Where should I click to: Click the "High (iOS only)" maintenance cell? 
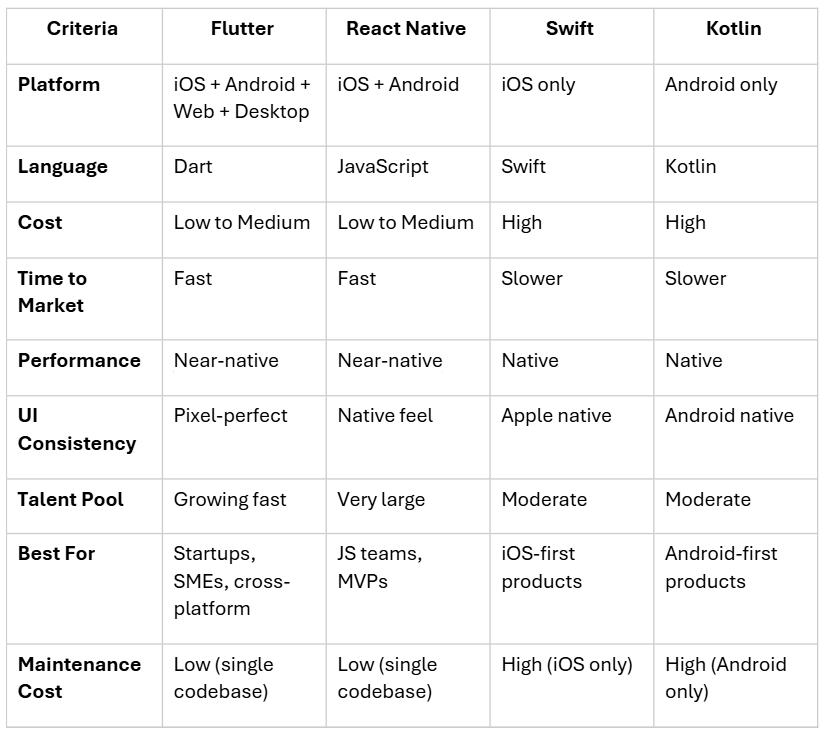(x=567, y=665)
